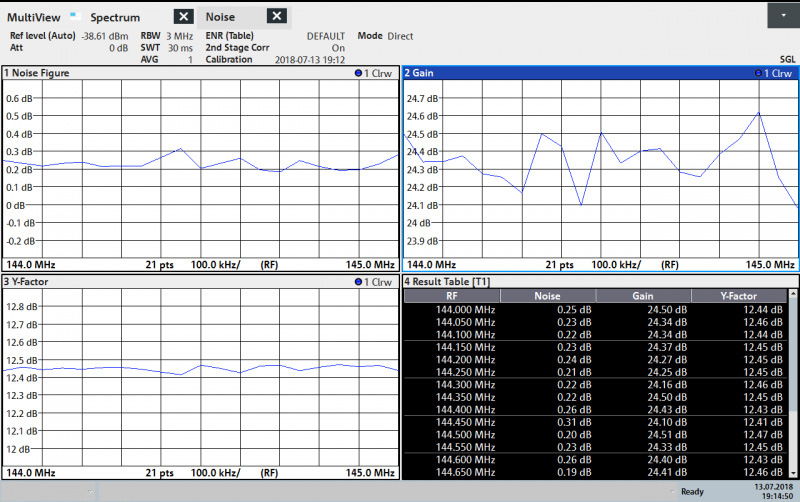Select the 1 Noise Figure window title
This screenshot has width=800, height=502.
tap(40, 74)
